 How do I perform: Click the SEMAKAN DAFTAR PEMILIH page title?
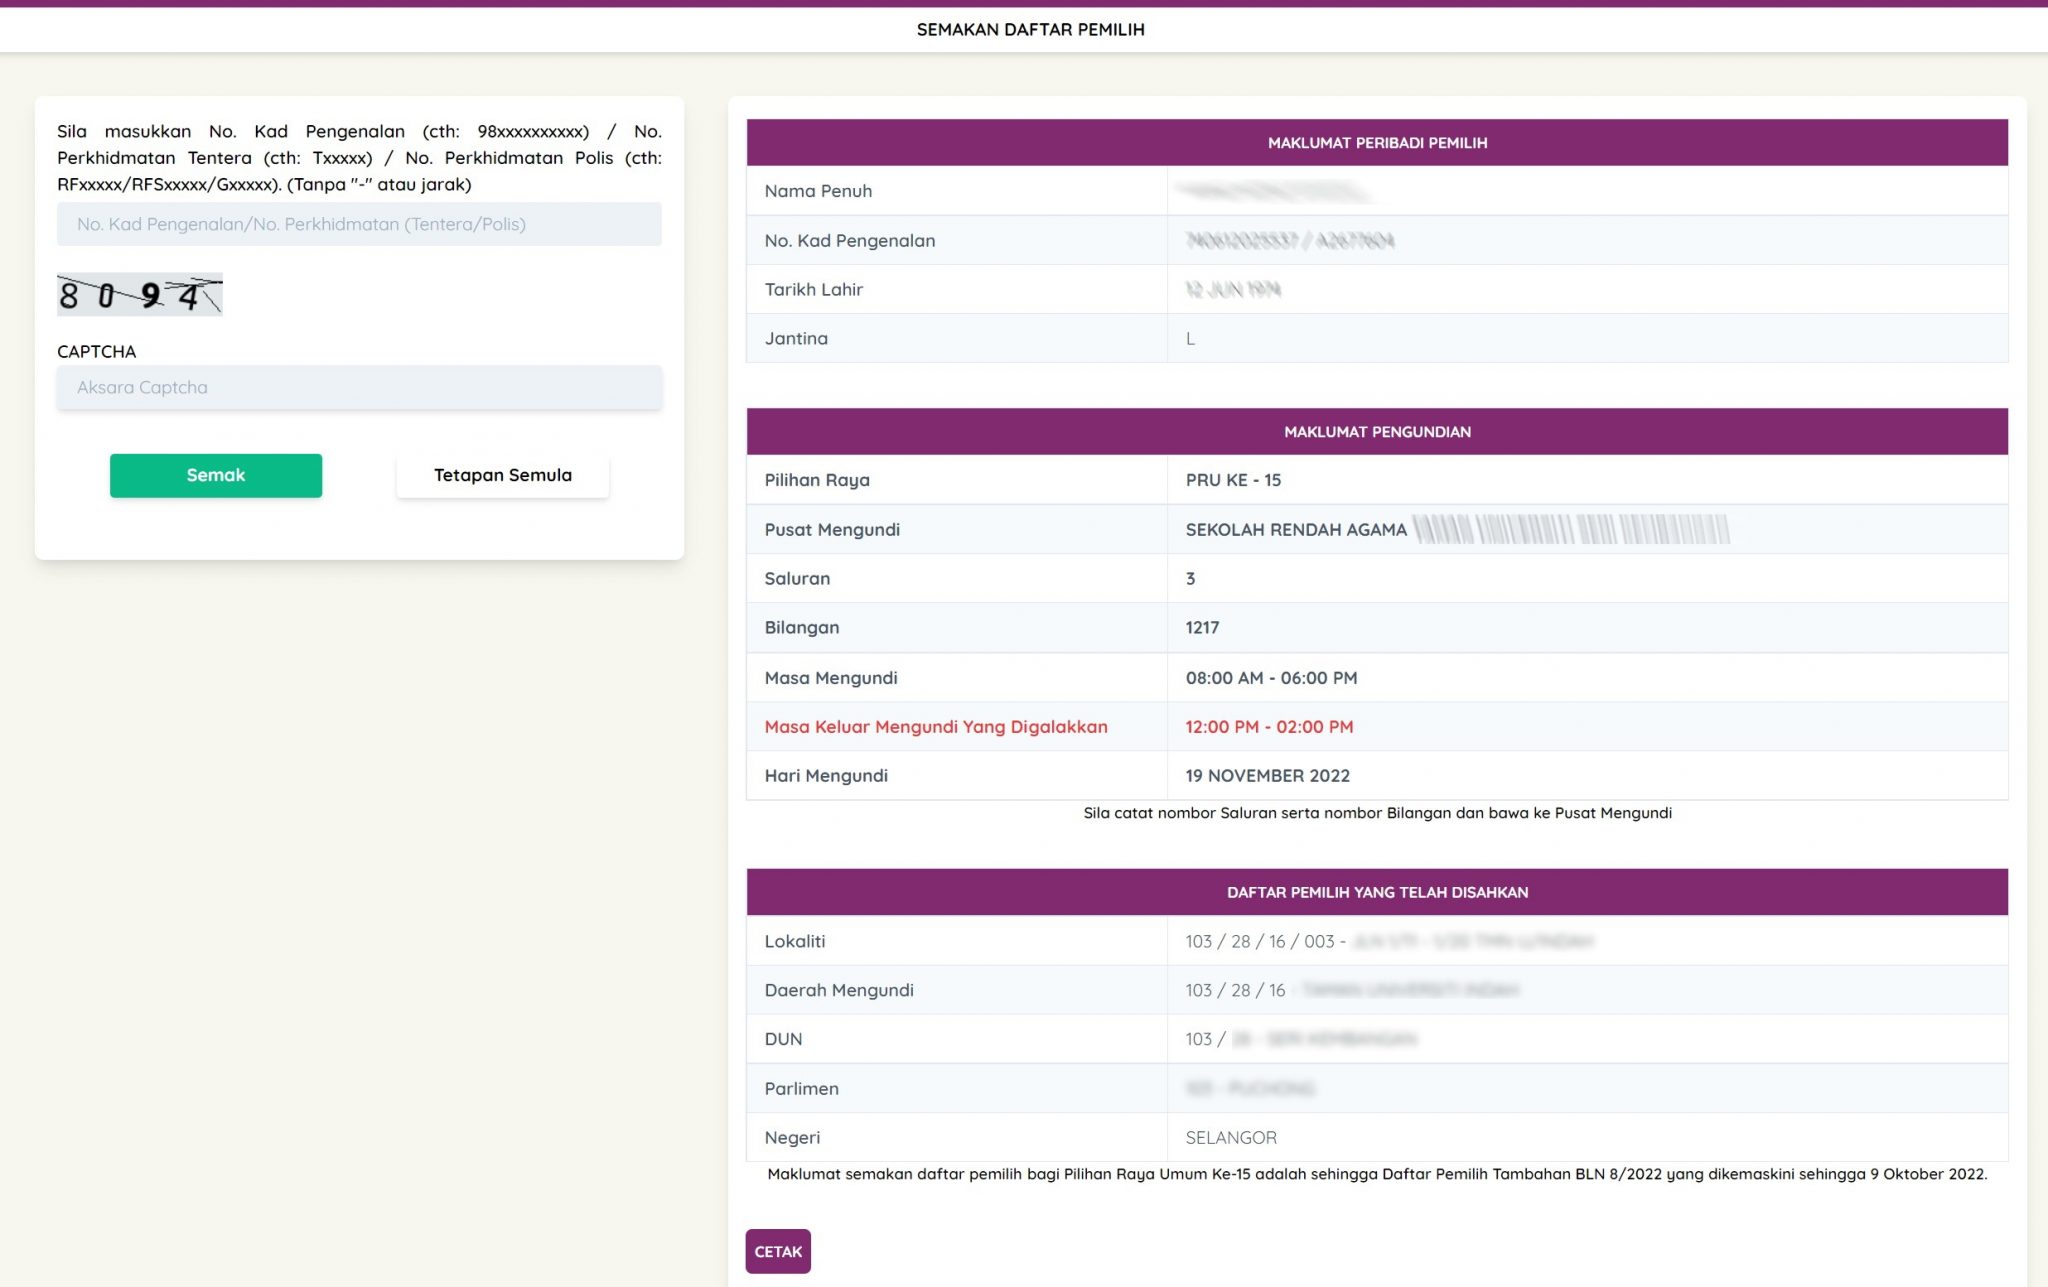coord(1030,30)
